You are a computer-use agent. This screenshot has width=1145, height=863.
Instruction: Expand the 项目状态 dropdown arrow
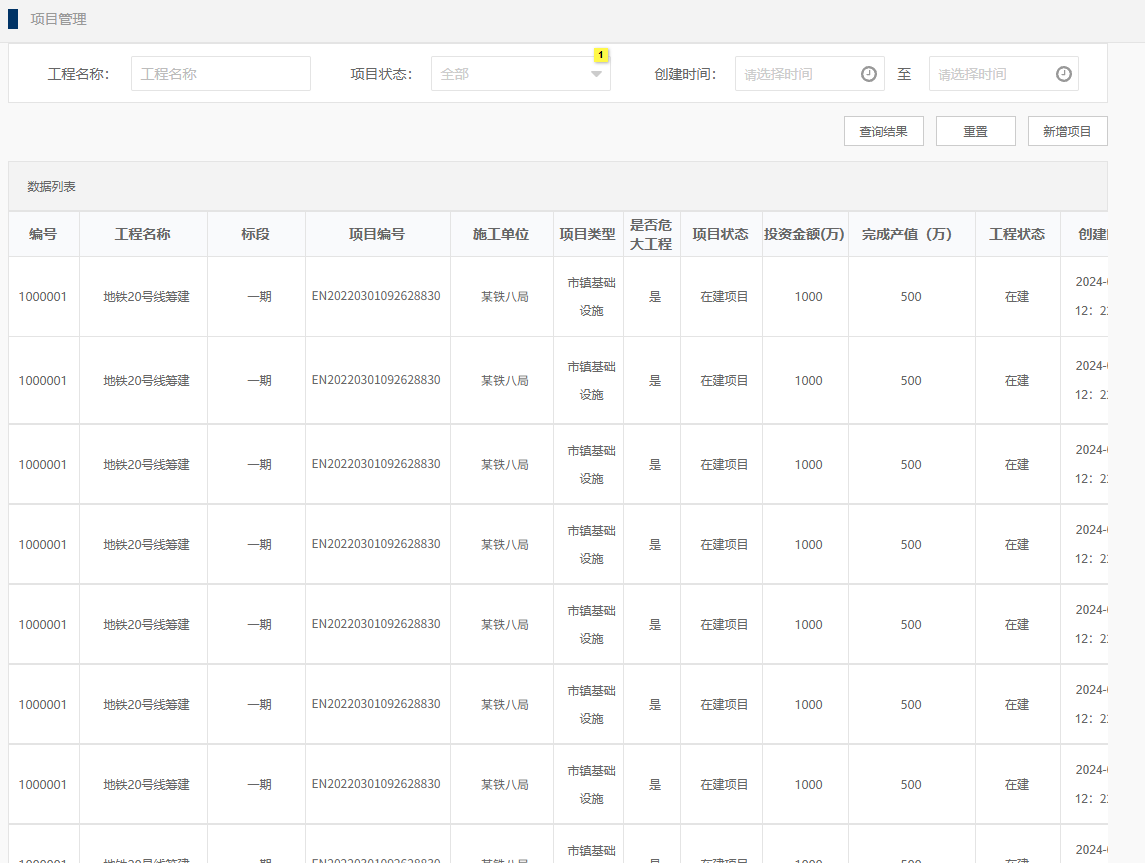[x=596, y=74]
